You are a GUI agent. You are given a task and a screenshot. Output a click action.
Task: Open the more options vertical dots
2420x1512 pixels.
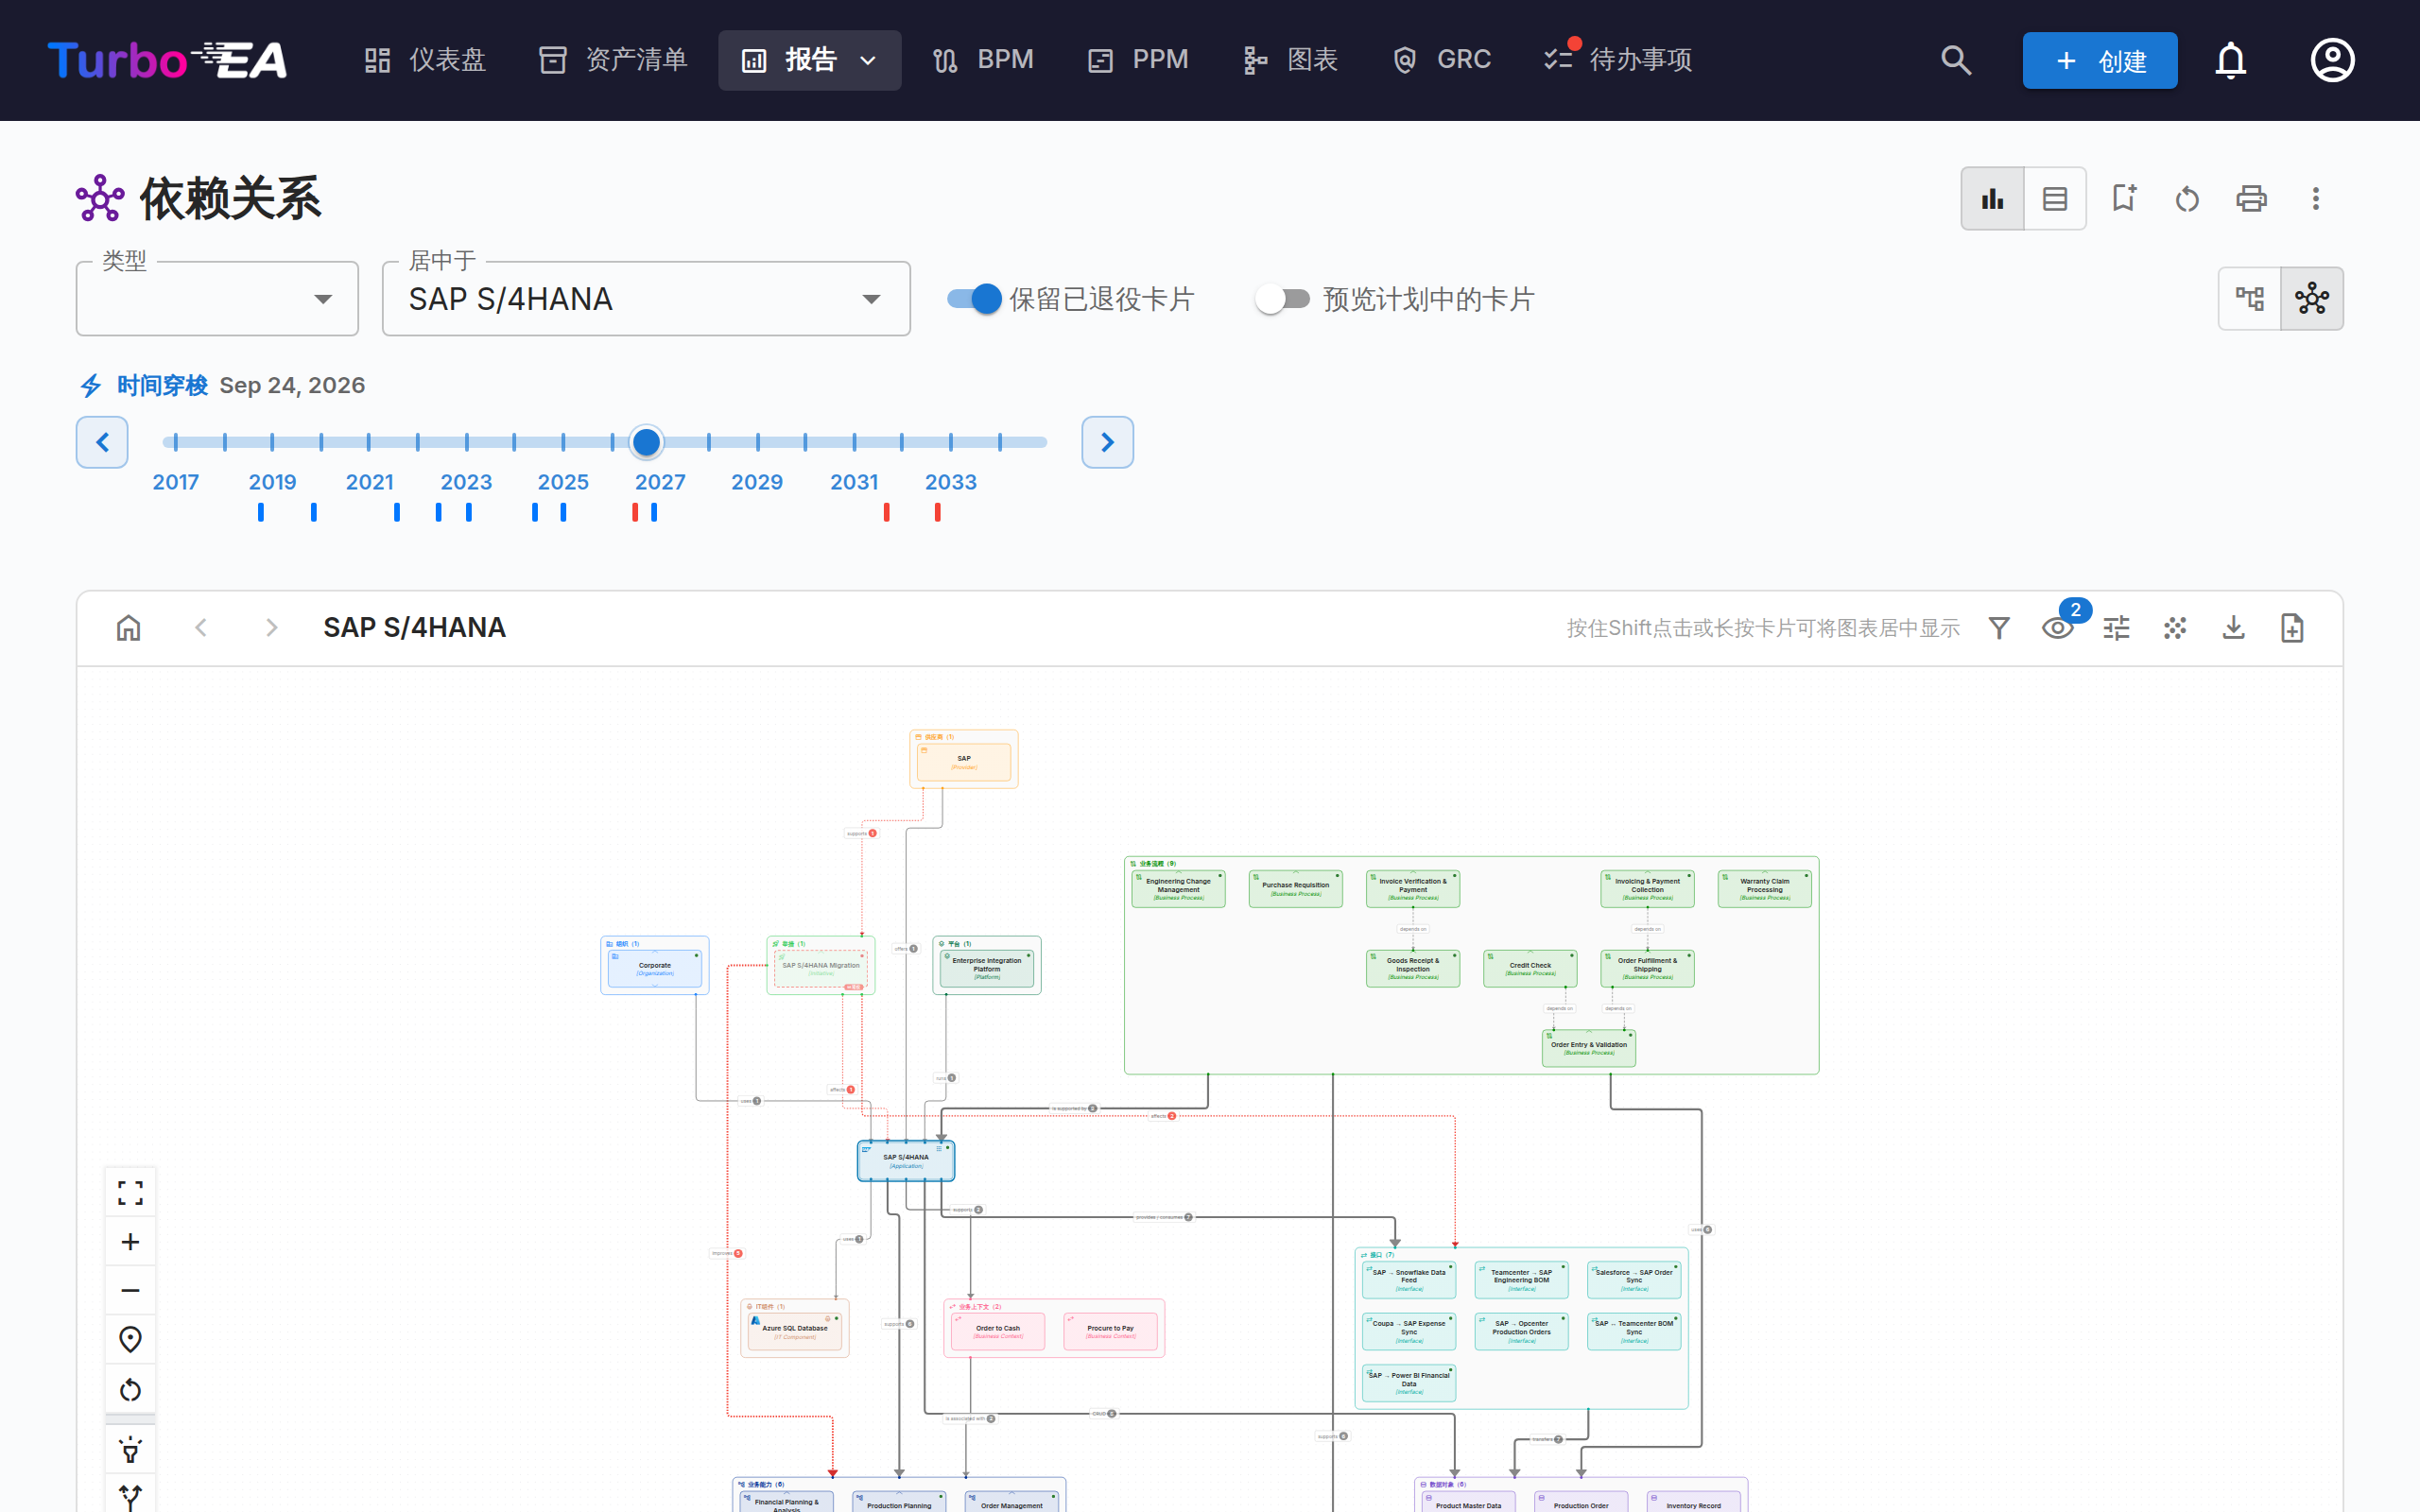click(2315, 198)
